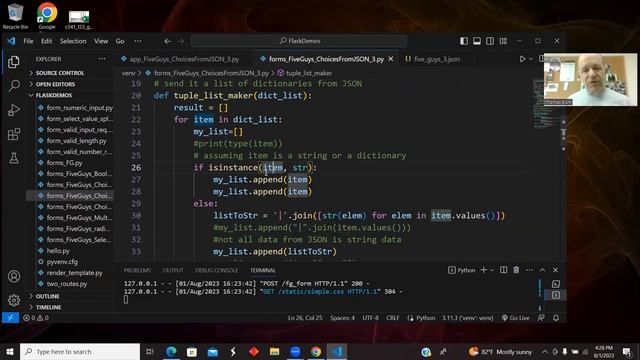Switch to app_FiveGuys_ChoicesFromJSON_3.py tab
Screen dimensions: 640x360
[183, 59]
